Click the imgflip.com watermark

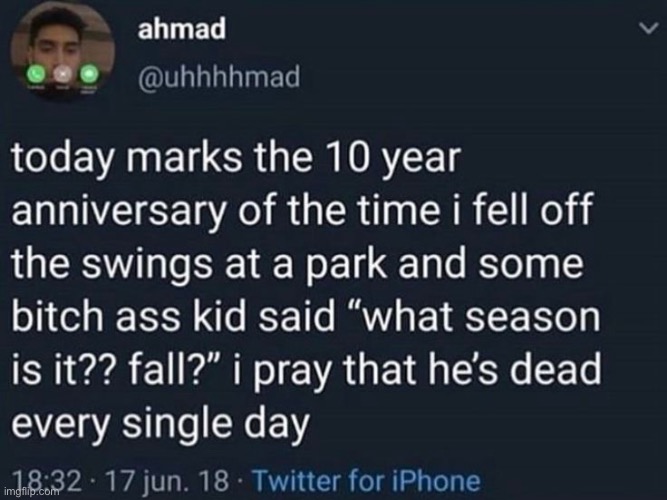27,491
